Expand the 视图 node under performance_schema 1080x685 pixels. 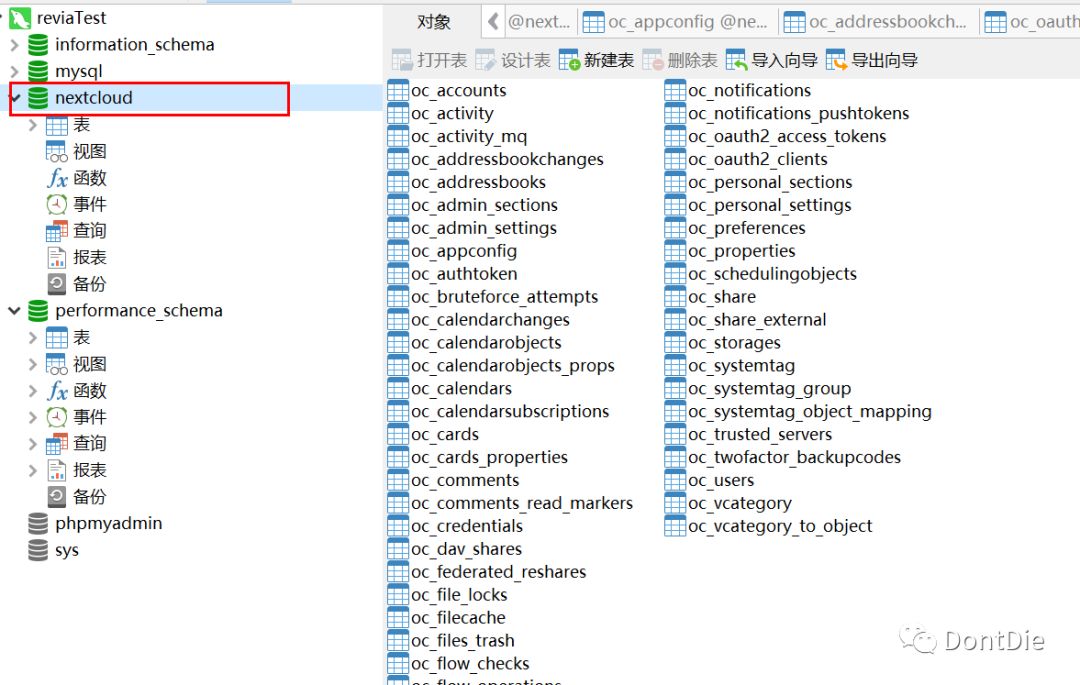point(32,364)
